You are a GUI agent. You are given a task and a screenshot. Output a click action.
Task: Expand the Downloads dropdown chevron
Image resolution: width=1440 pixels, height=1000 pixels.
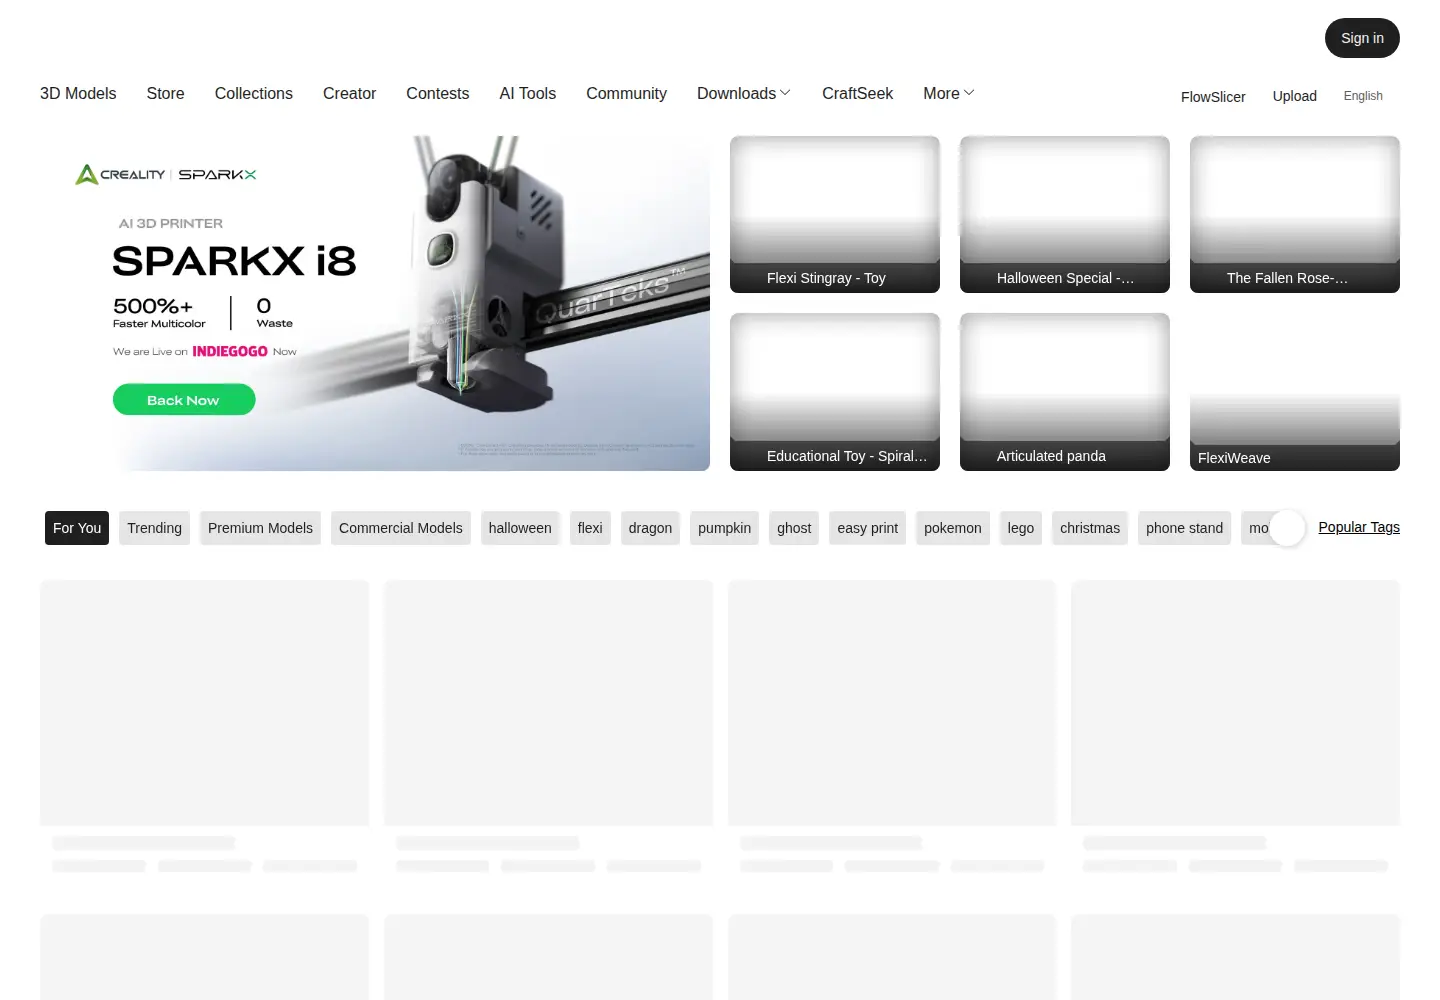click(785, 93)
